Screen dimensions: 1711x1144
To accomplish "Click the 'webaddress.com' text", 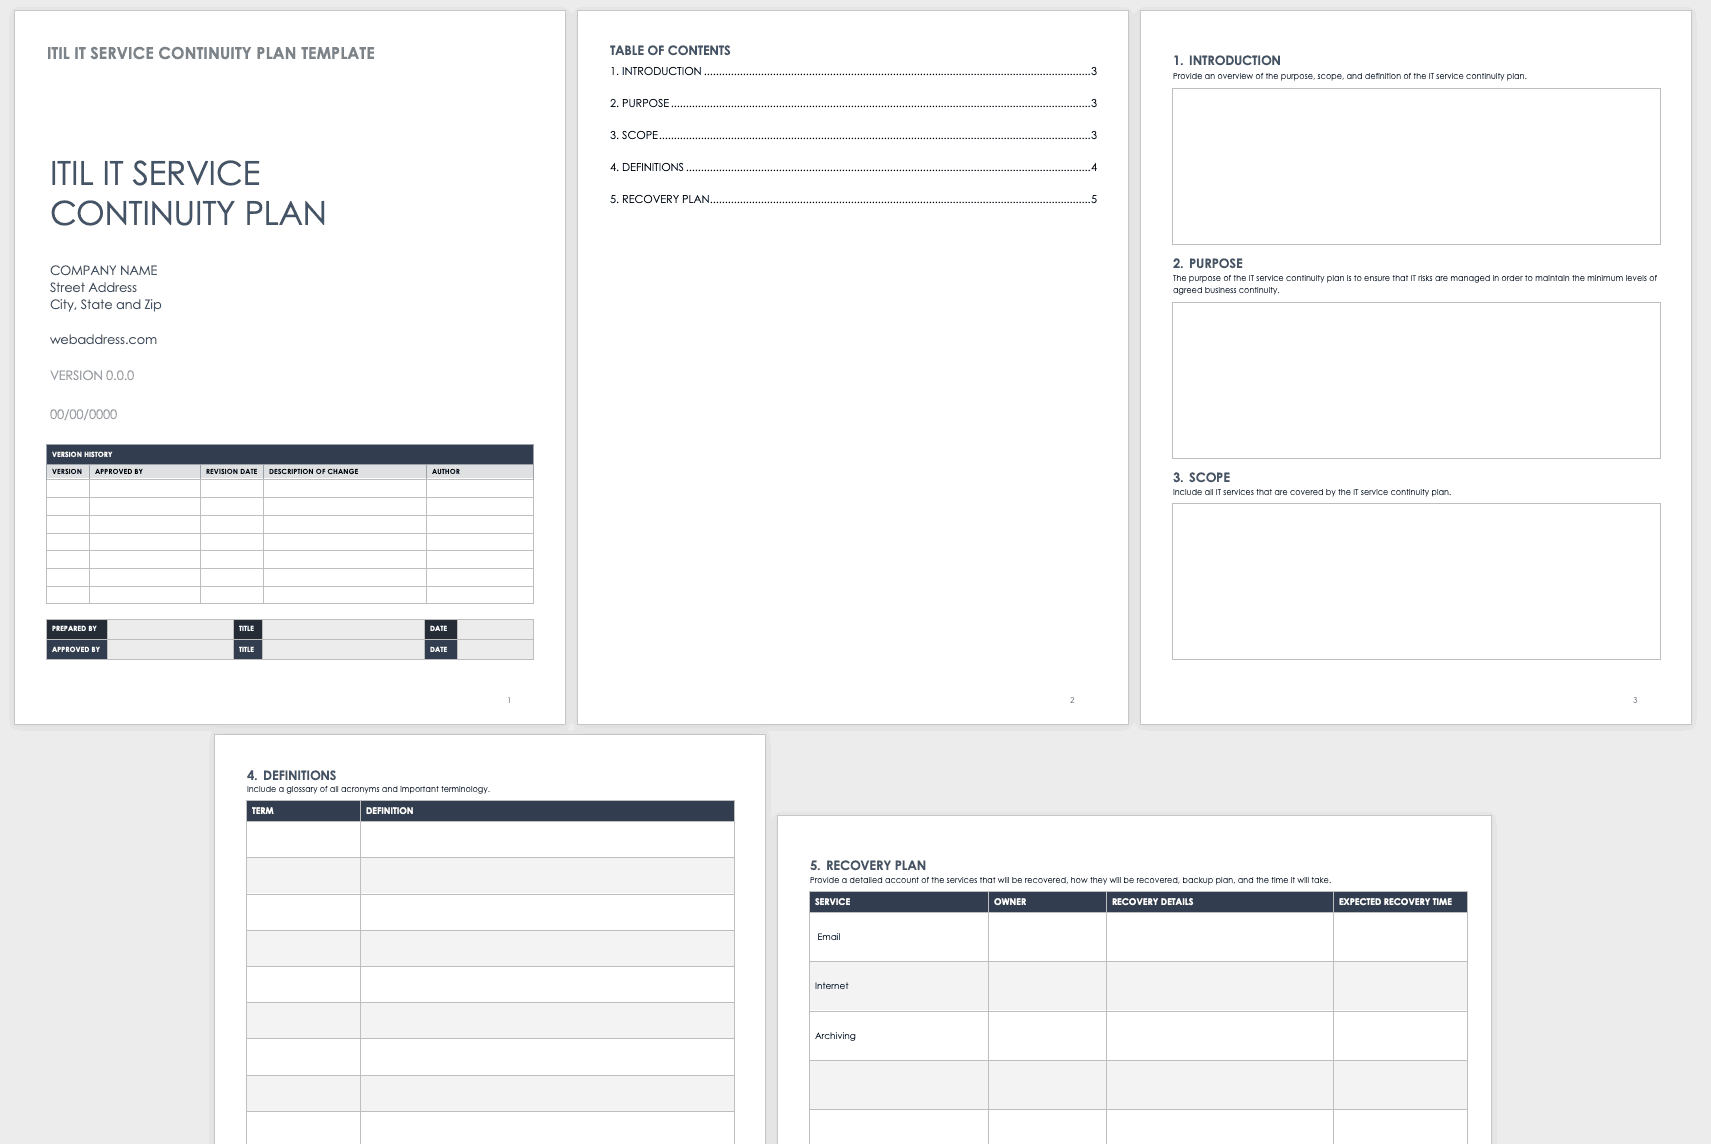I will (104, 339).
